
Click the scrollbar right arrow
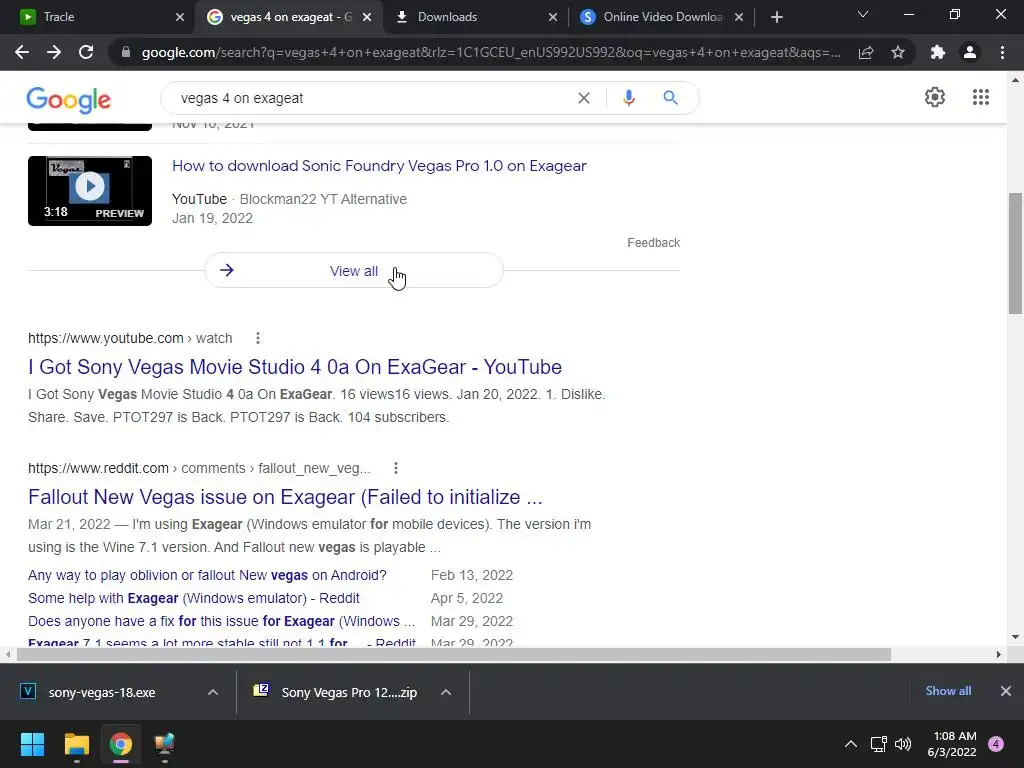(998, 654)
